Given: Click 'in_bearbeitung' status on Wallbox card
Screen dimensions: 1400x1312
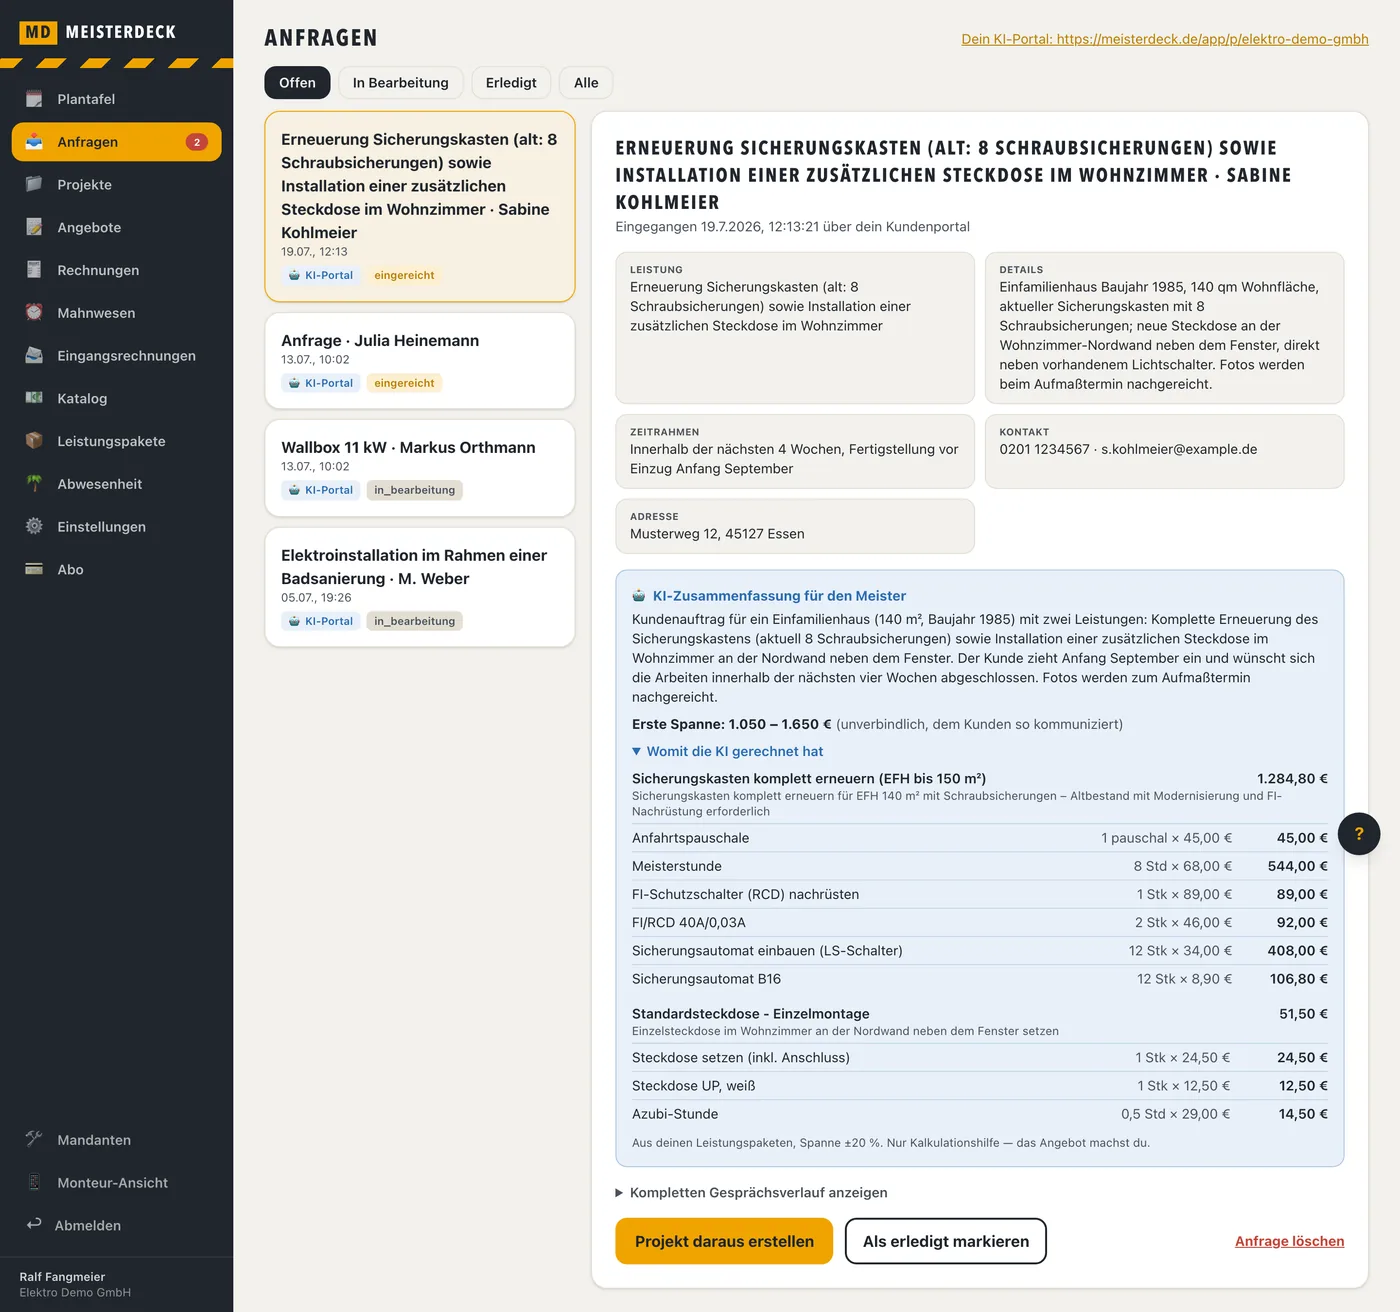Looking at the screenshot, I should tap(414, 490).
